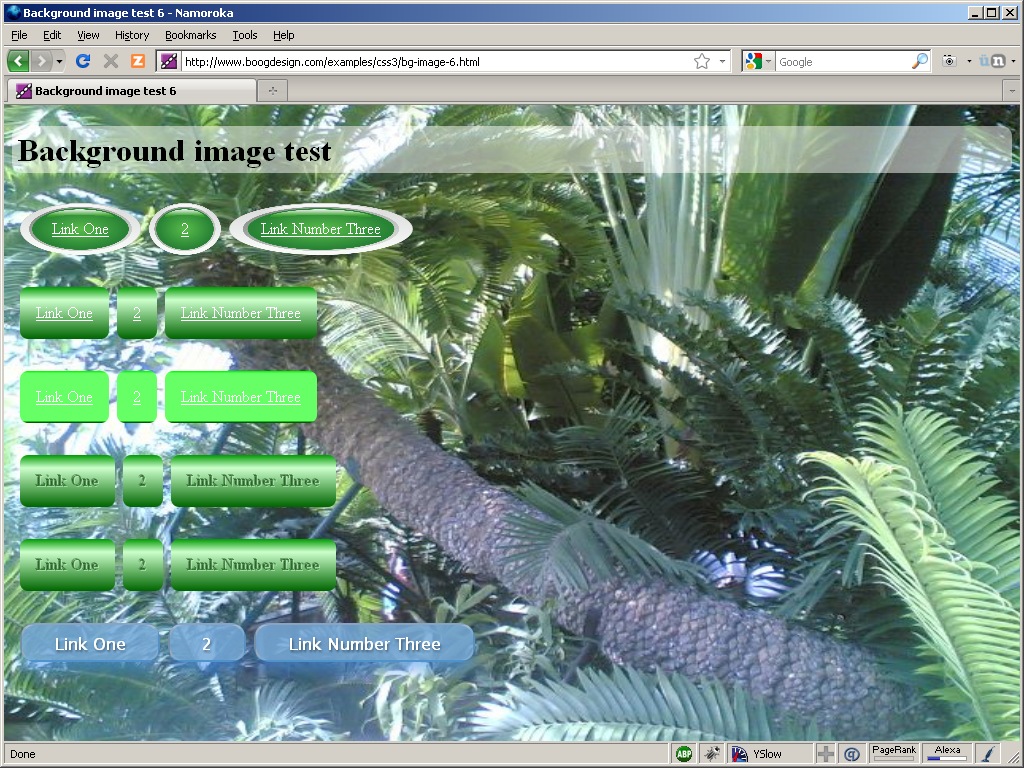This screenshot has height=768, width=1024.
Task: Reload the page with the blue refresh icon
Action: [83, 61]
